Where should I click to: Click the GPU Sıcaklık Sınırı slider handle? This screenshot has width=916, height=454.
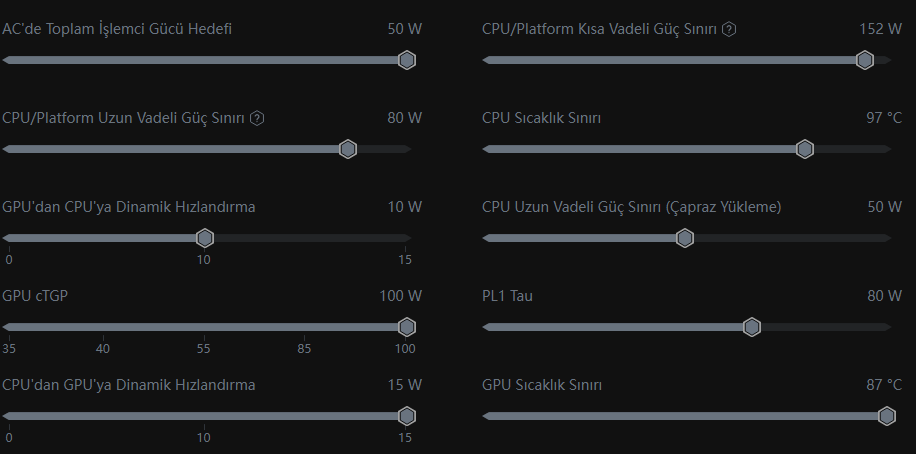(887, 416)
